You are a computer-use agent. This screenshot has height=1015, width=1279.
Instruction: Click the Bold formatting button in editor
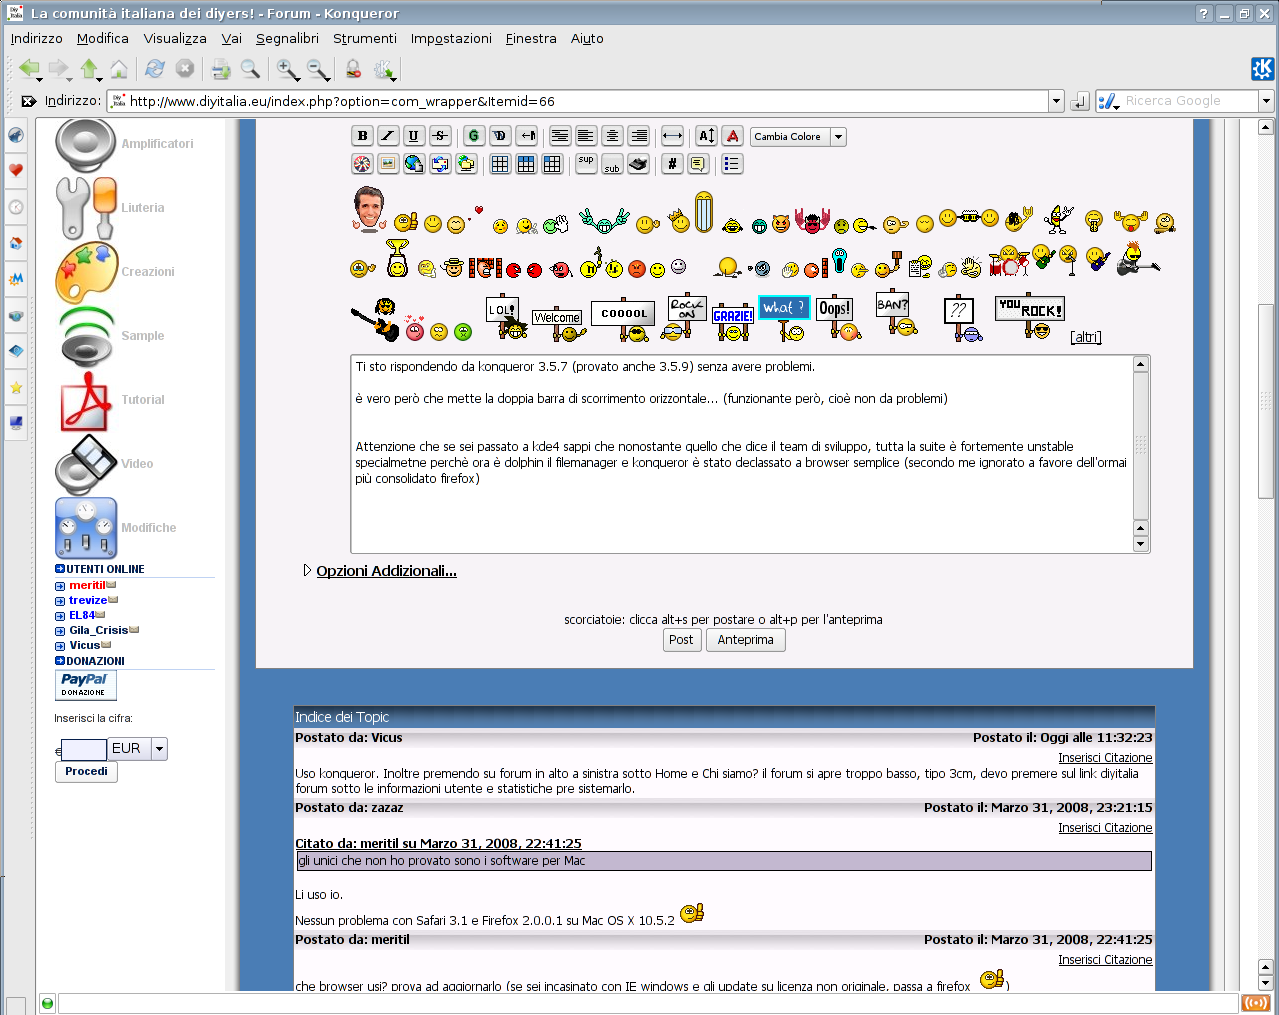(362, 136)
